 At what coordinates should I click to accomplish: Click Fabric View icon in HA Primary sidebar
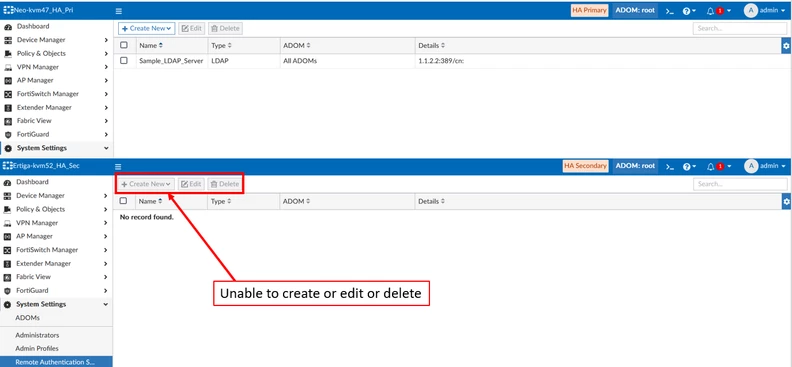[8, 121]
